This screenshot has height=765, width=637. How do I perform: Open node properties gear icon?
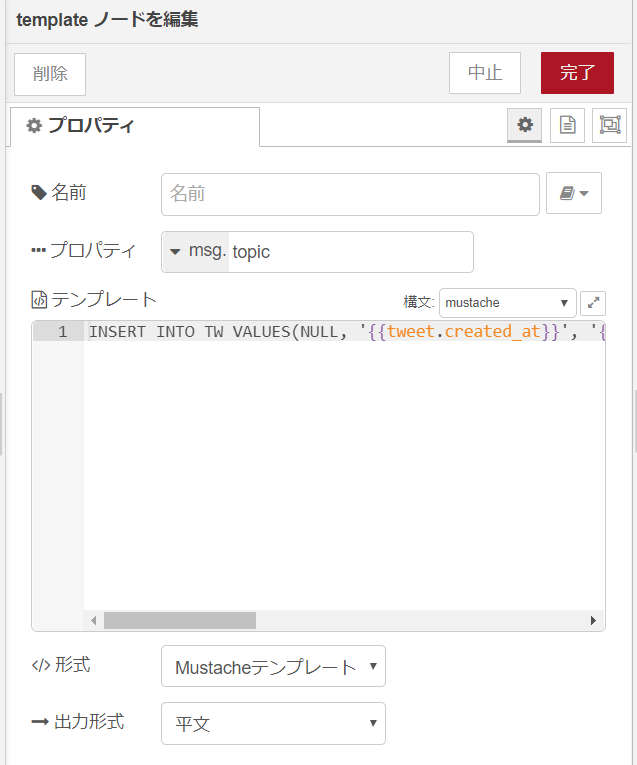(x=525, y=125)
